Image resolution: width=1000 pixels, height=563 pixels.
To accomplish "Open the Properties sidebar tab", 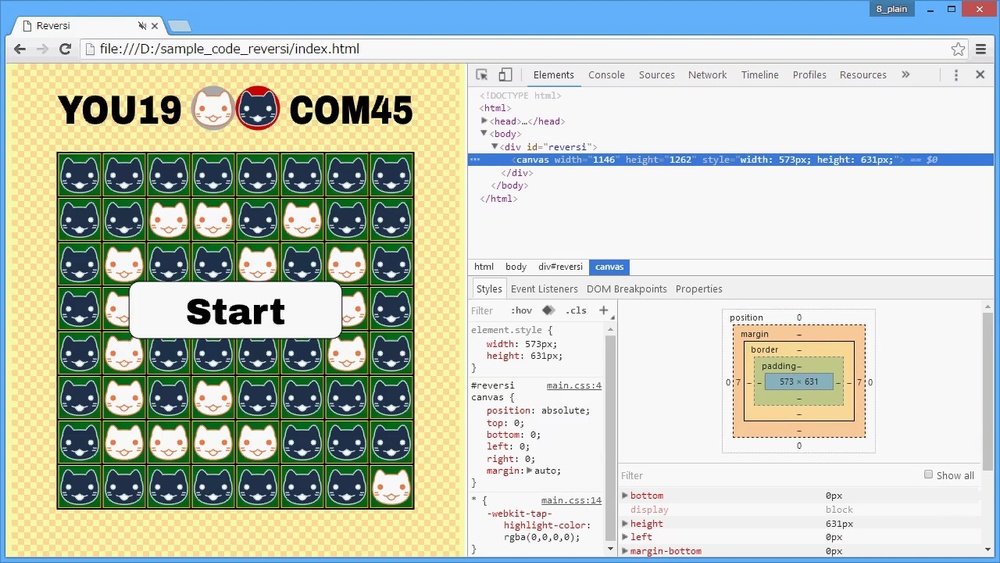I will [699, 289].
